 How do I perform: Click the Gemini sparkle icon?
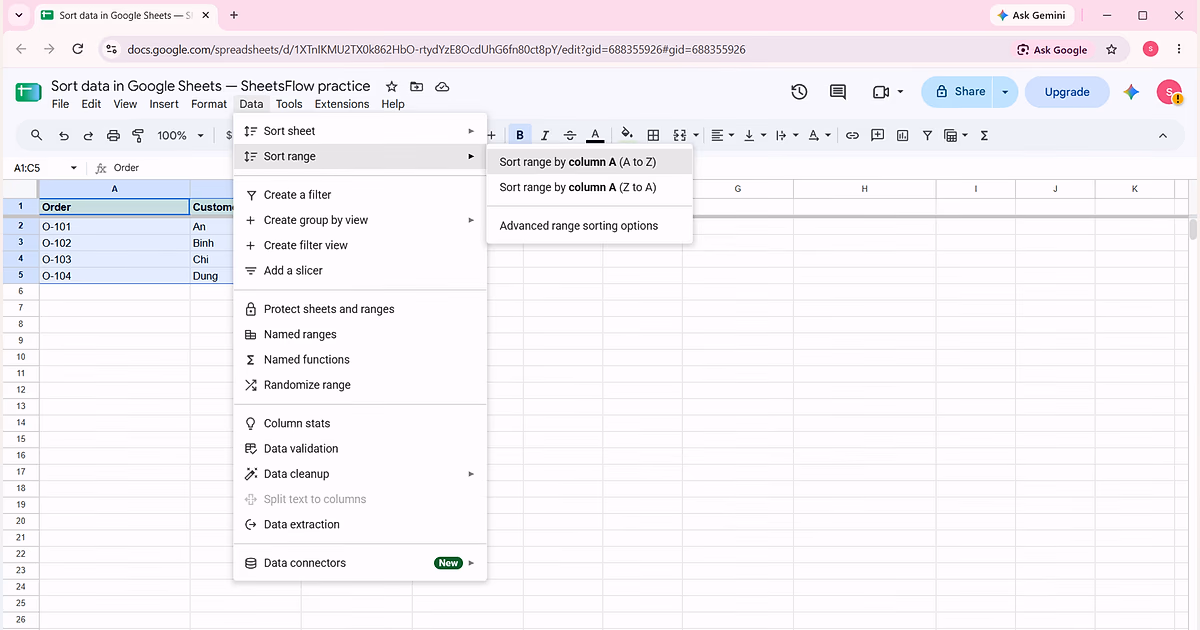(1131, 92)
